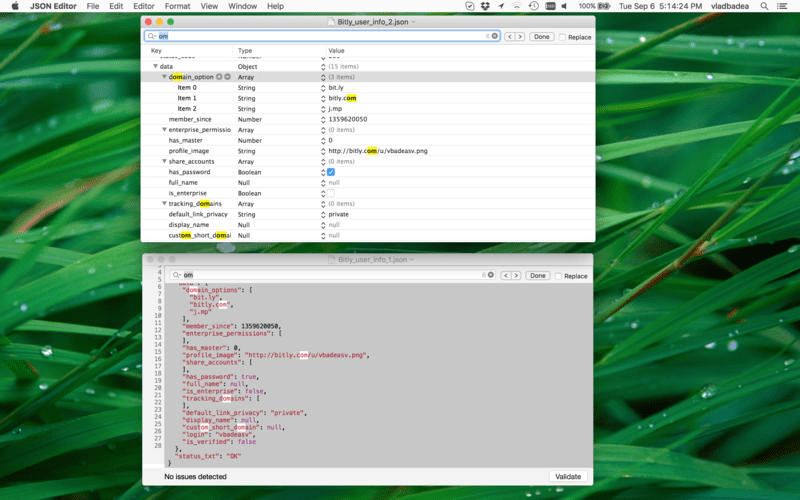Click the remove row button beside domain_option
The image size is (800, 500).
click(x=228, y=77)
